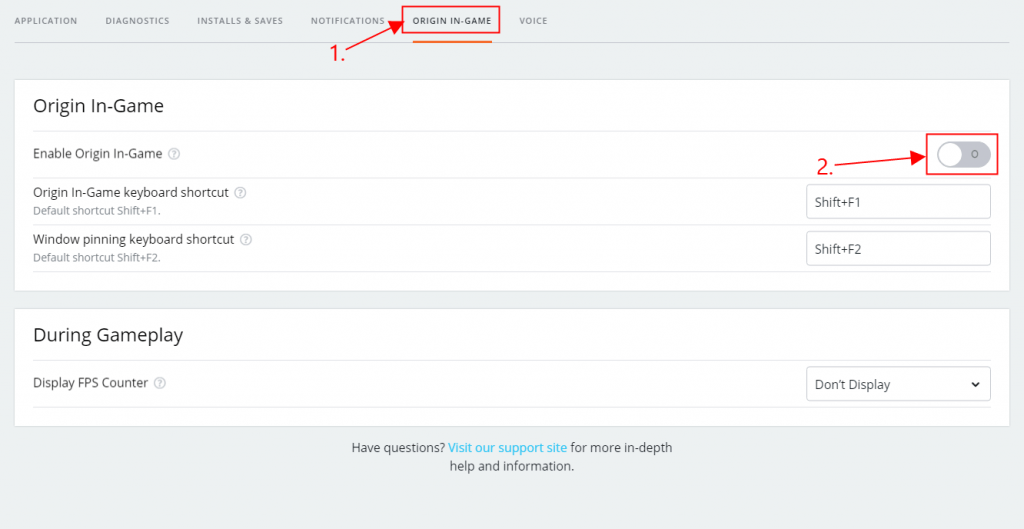Click the Origin In-Game keyboard shortcut label
This screenshot has height=529, width=1024.
(x=131, y=193)
